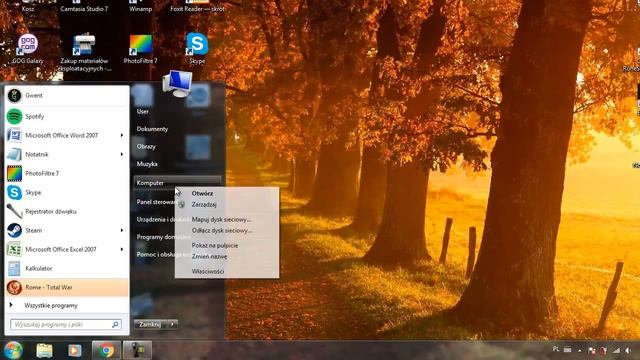Start Rome - Total War

click(67, 287)
